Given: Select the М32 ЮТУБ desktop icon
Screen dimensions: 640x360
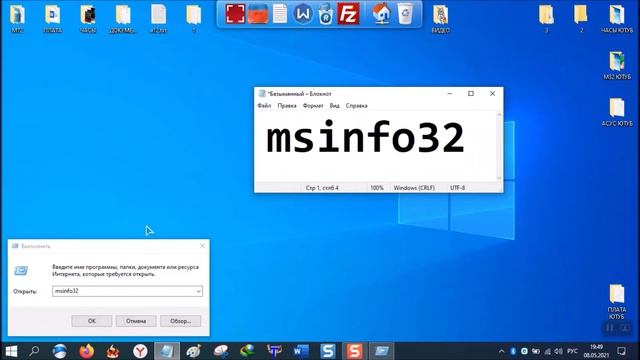Looking at the screenshot, I should [617, 65].
